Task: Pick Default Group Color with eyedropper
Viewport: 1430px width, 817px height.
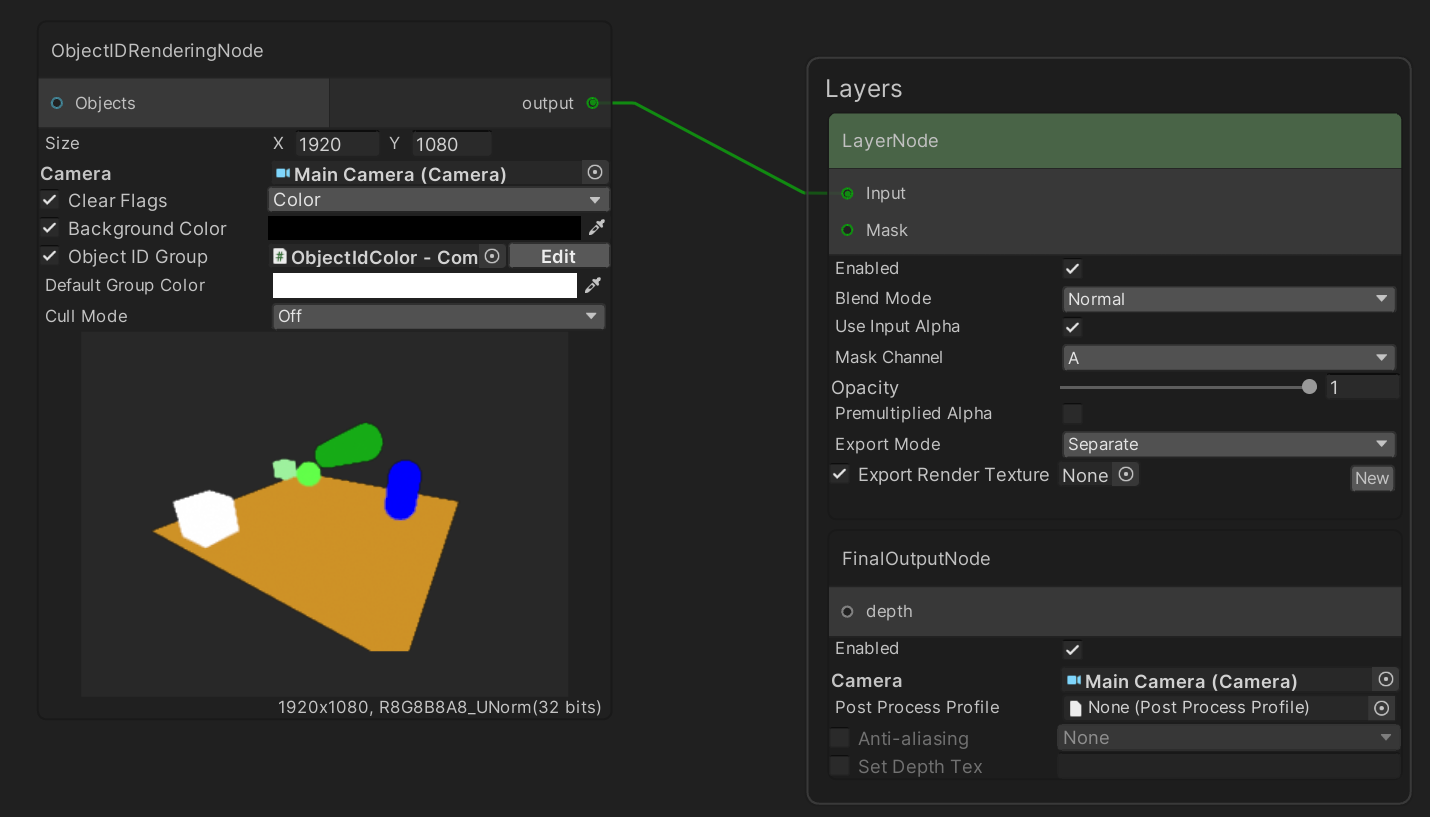Action: tap(593, 286)
